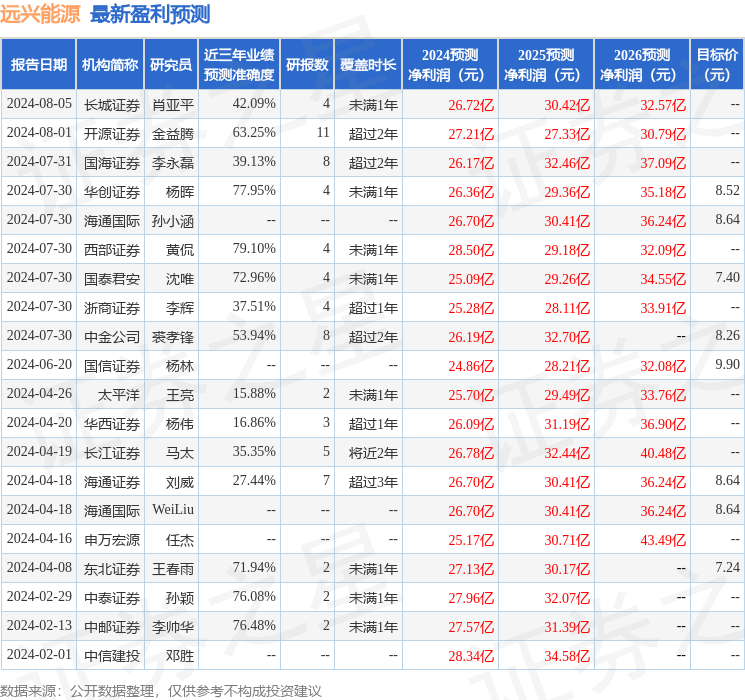The width and height of the screenshot is (745, 700).
Task: Click the 28.50亿 profit value
Action: tap(471, 250)
